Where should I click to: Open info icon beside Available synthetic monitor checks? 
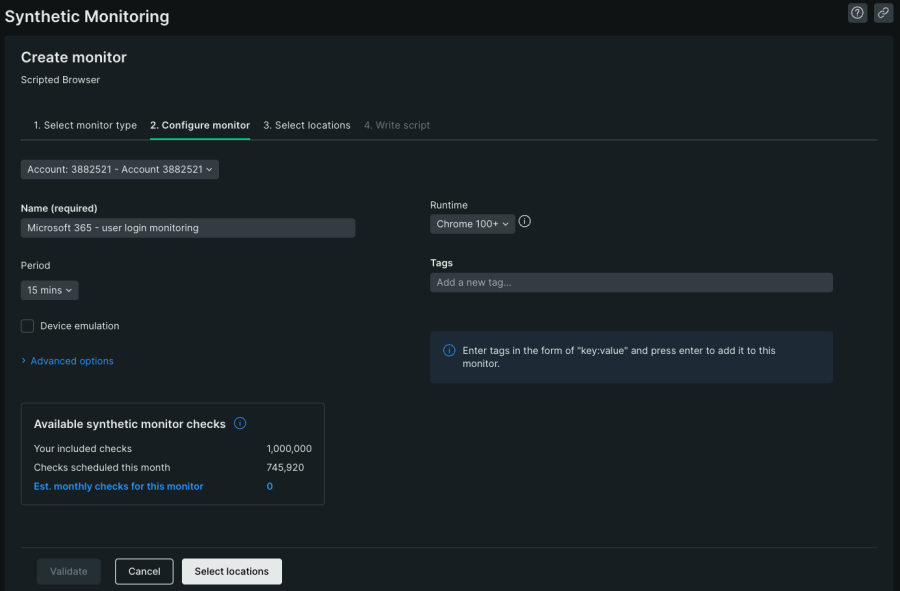(x=240, y=423)
